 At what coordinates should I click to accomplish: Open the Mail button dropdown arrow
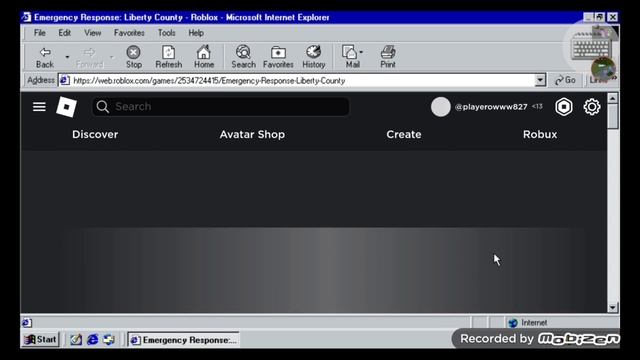[361, 52]
